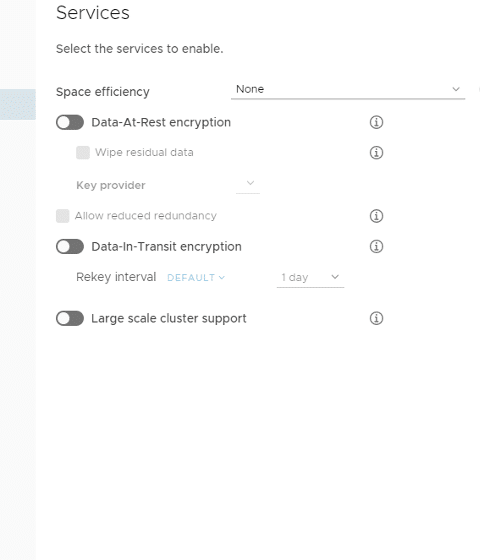Tick Allow reduced redundancy checkbox

62,216
